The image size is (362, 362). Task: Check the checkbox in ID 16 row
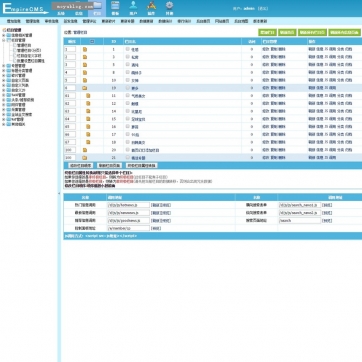pos(128,126)
